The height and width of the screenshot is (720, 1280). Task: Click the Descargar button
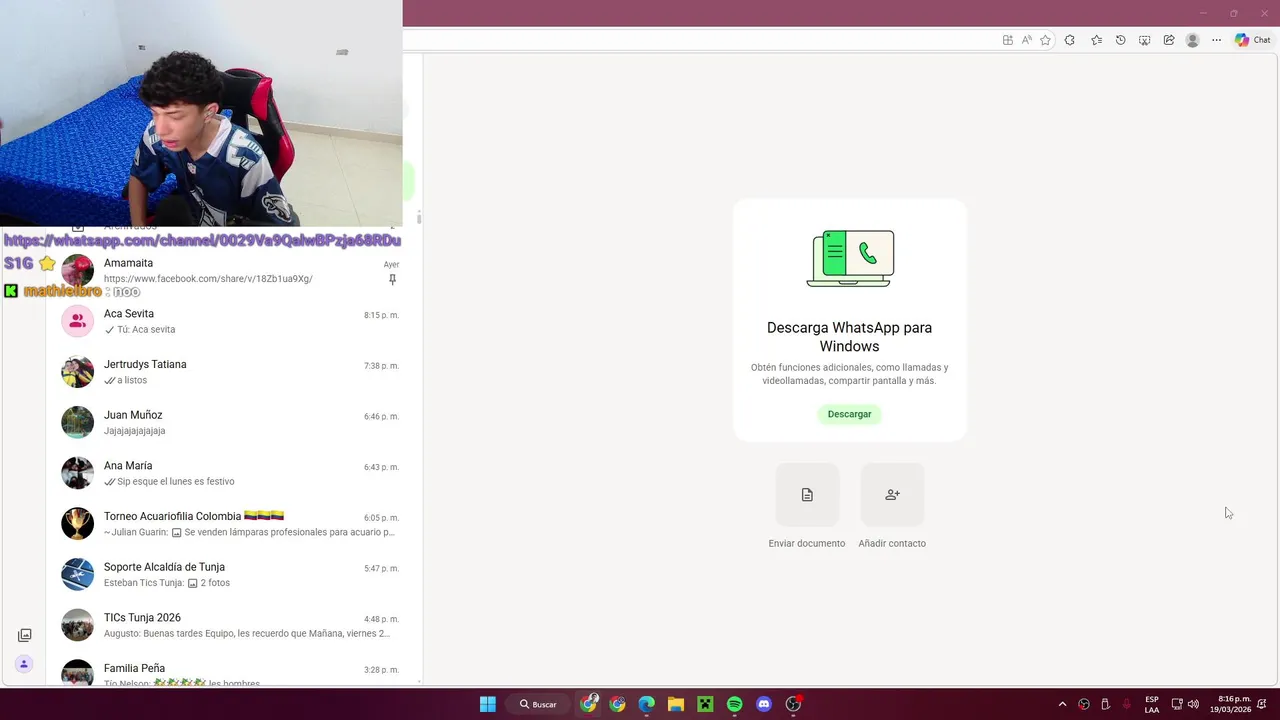coord(849,414)
